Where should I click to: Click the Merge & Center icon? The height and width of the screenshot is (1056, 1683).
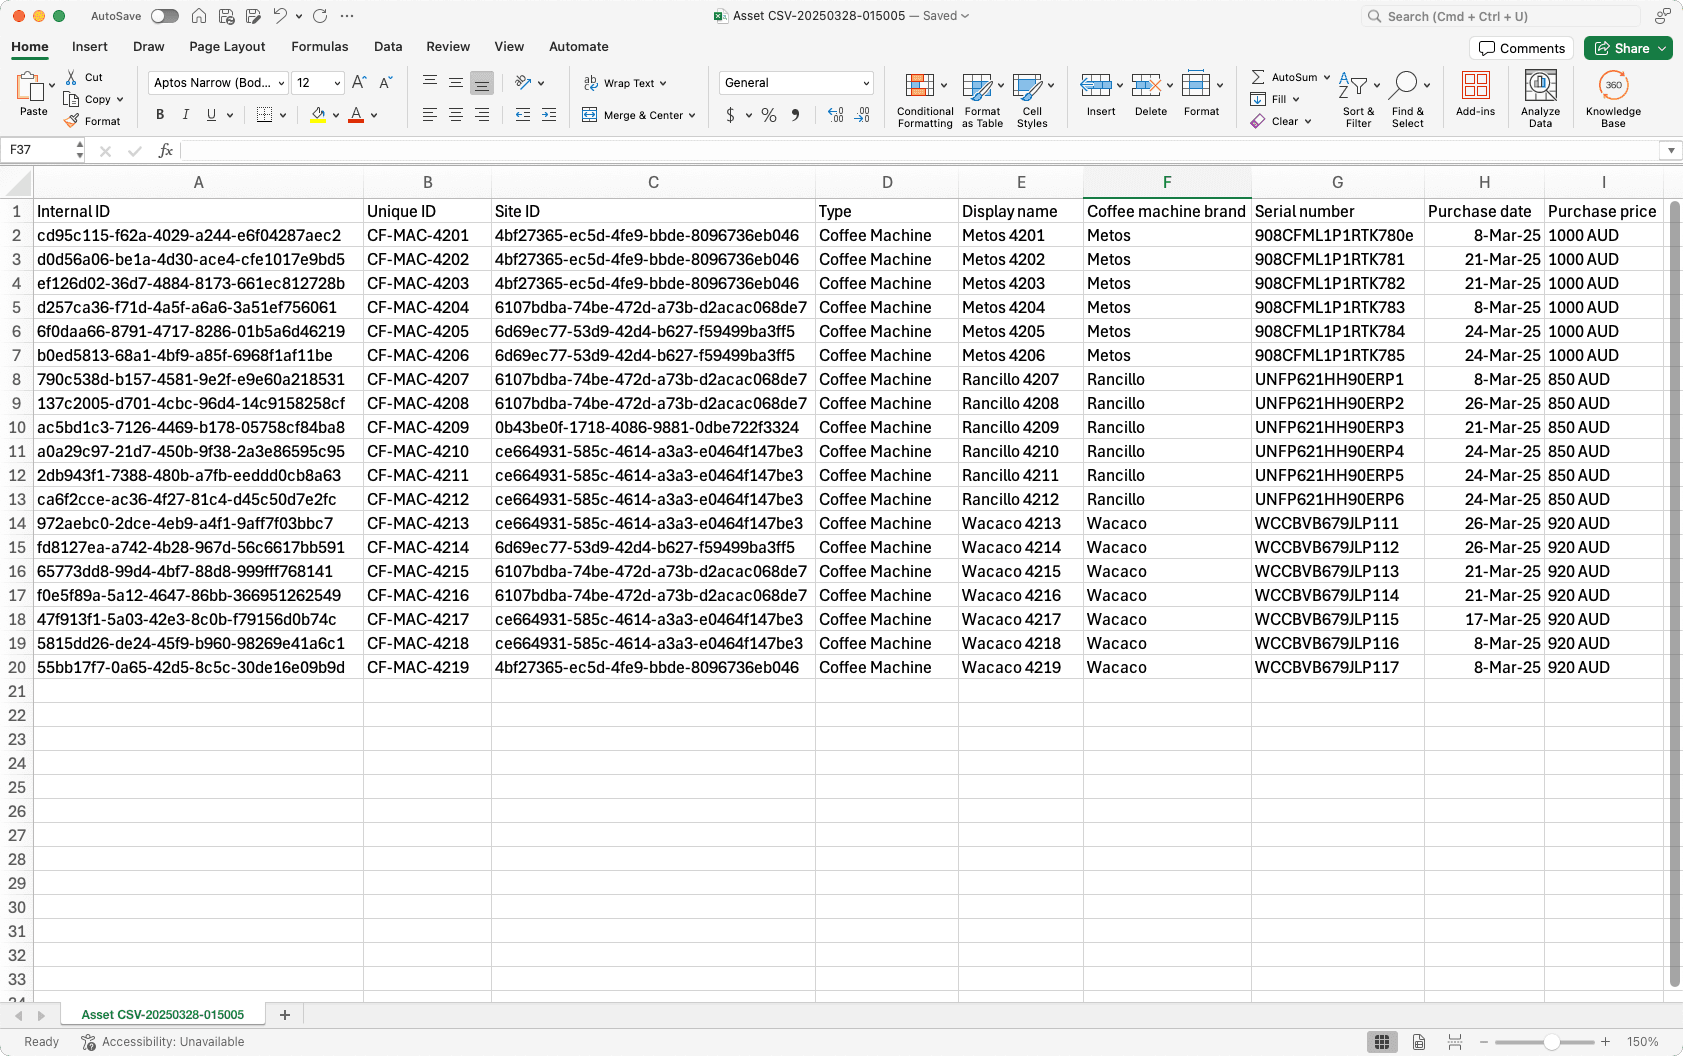point(589,115)
